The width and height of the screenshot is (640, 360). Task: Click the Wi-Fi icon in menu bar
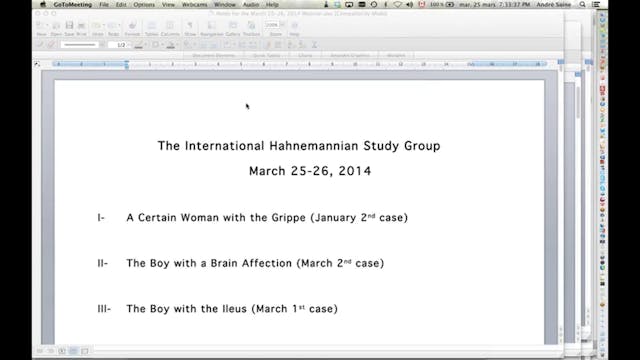[398, 4]
